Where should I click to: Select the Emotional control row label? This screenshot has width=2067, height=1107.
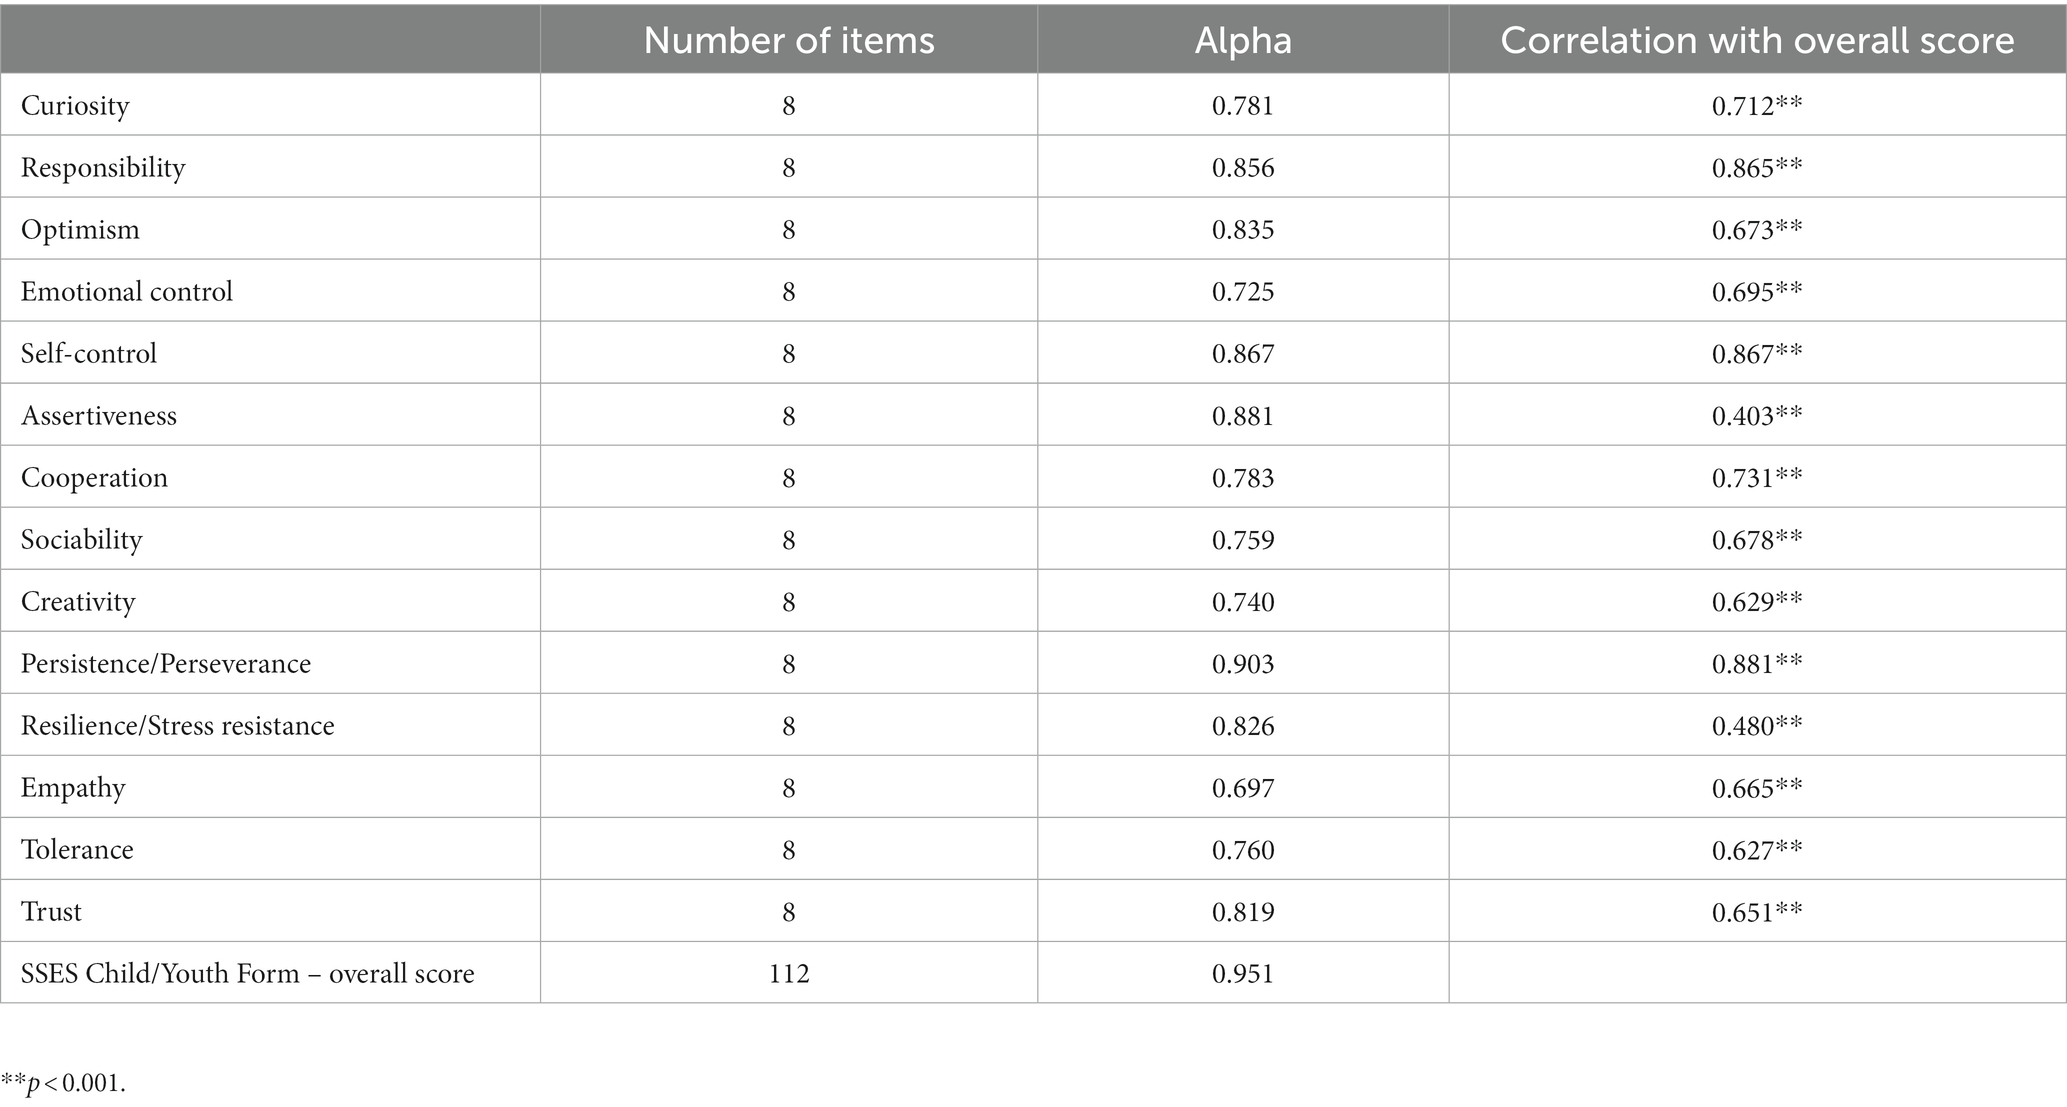pos(127,292)
